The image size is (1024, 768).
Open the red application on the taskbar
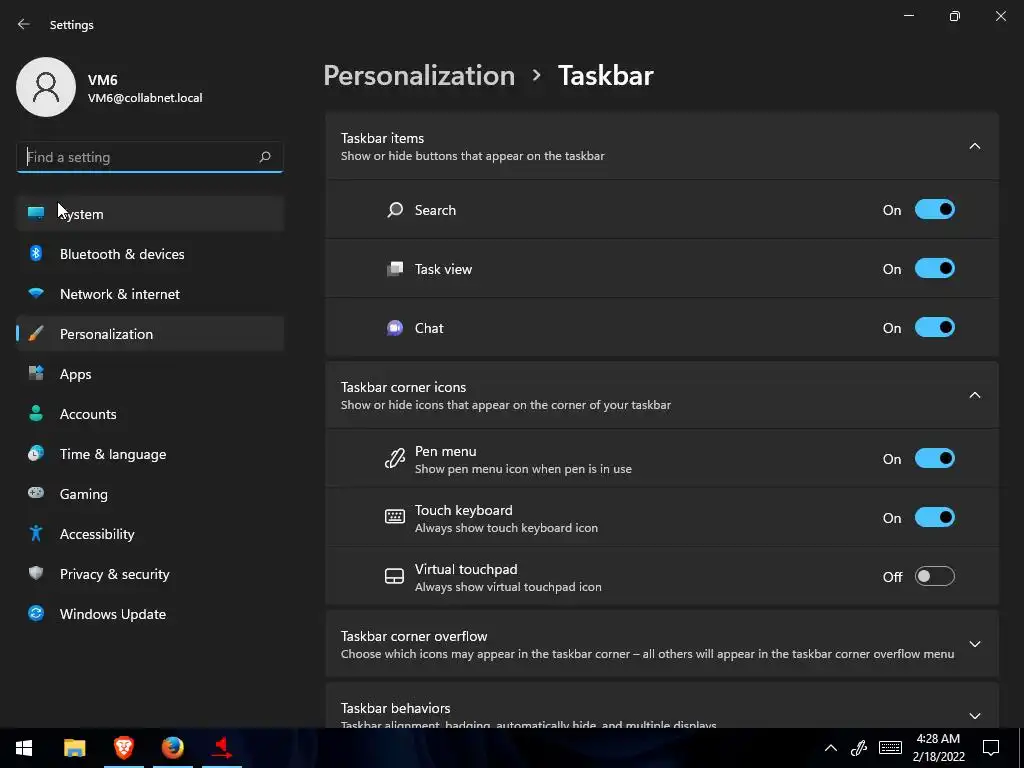click(222, 748)
